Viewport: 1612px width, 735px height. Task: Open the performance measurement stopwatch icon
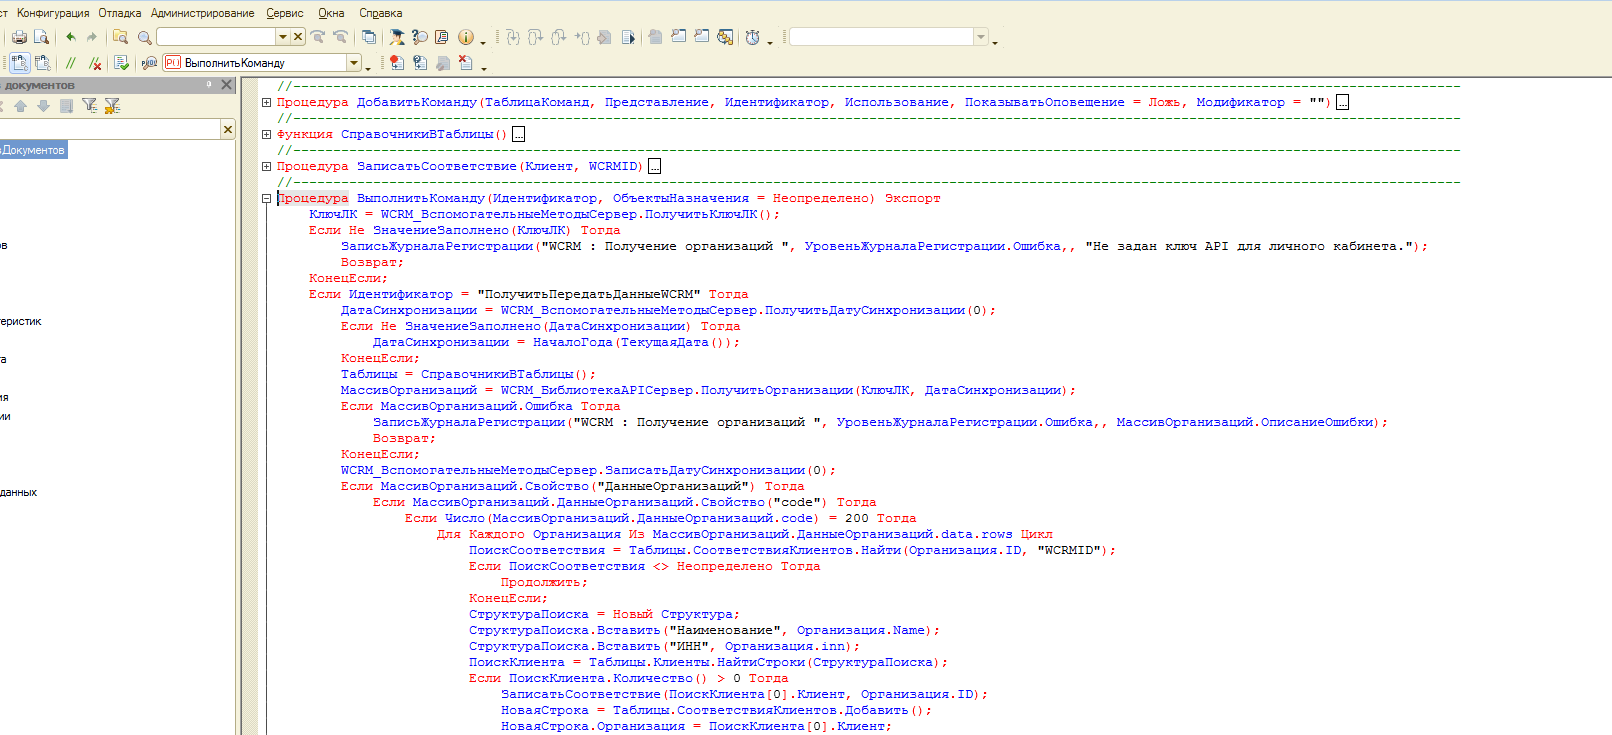[x=753, y=37]
